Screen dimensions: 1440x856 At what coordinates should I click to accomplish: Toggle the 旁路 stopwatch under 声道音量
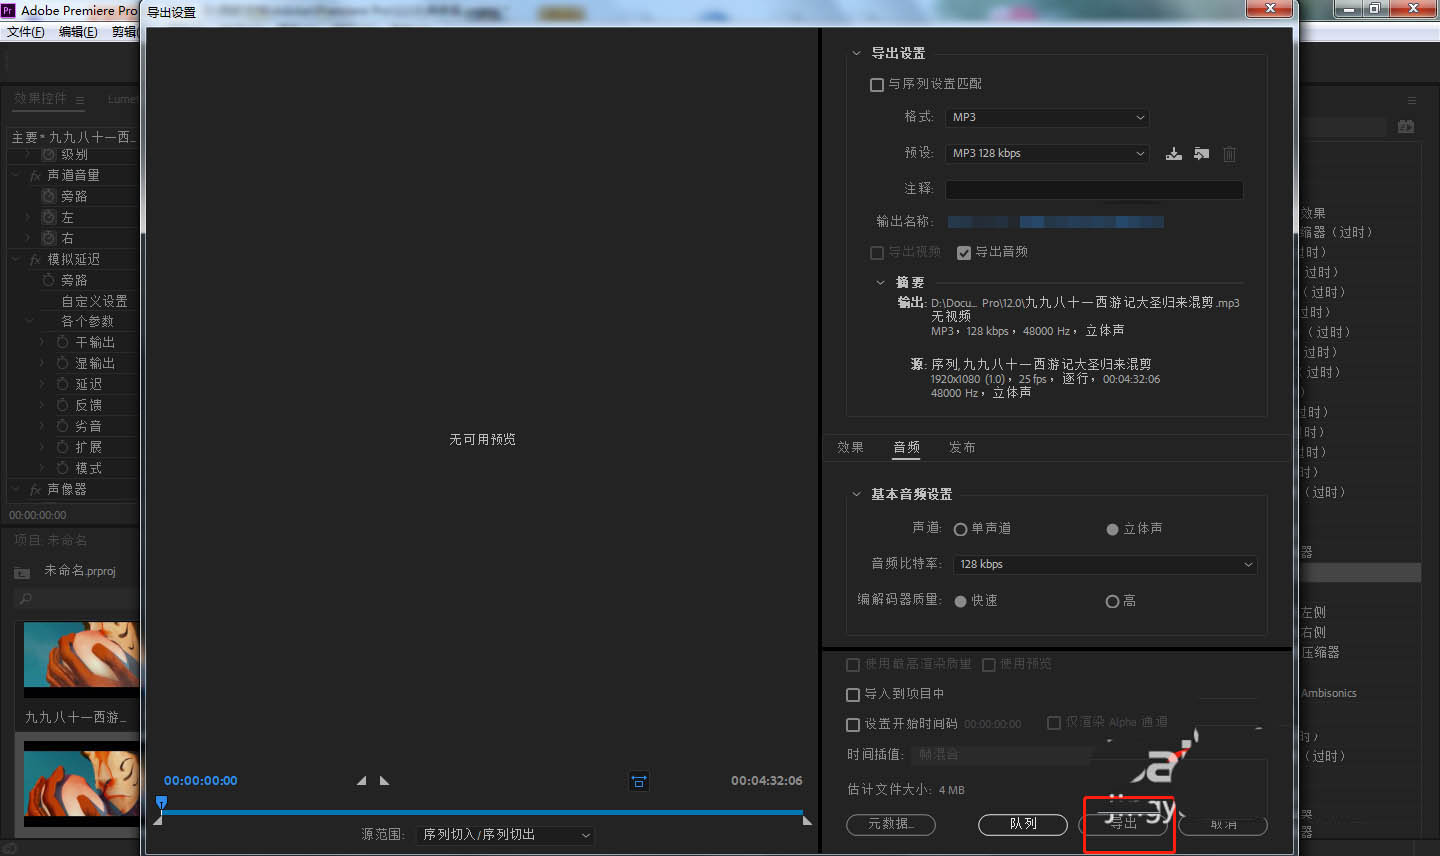coord(49,196)
